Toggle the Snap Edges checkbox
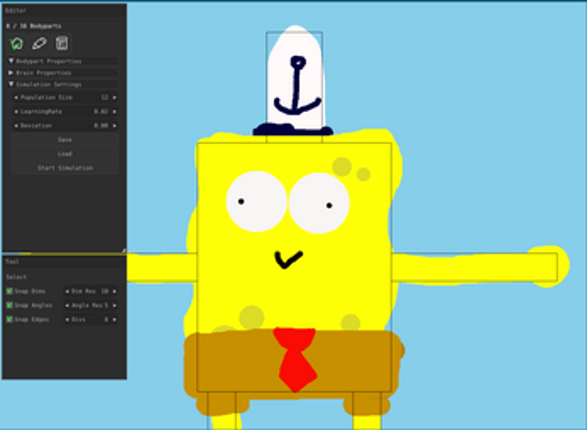 [x=10, y=319]
